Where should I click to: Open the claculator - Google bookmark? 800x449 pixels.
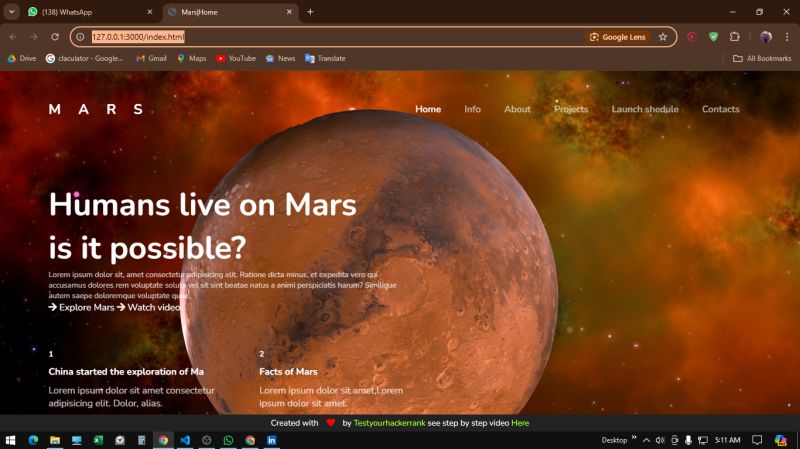[85, 59]
